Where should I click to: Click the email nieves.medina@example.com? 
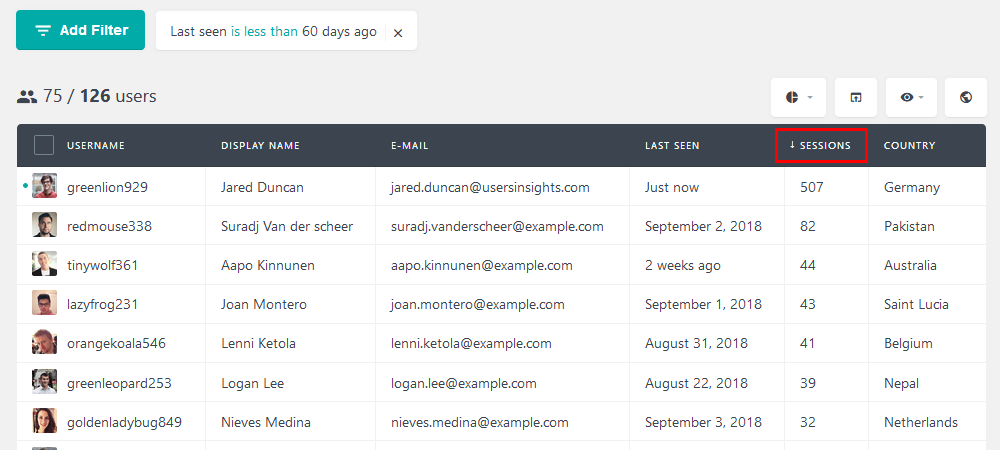tap(480, 423)
